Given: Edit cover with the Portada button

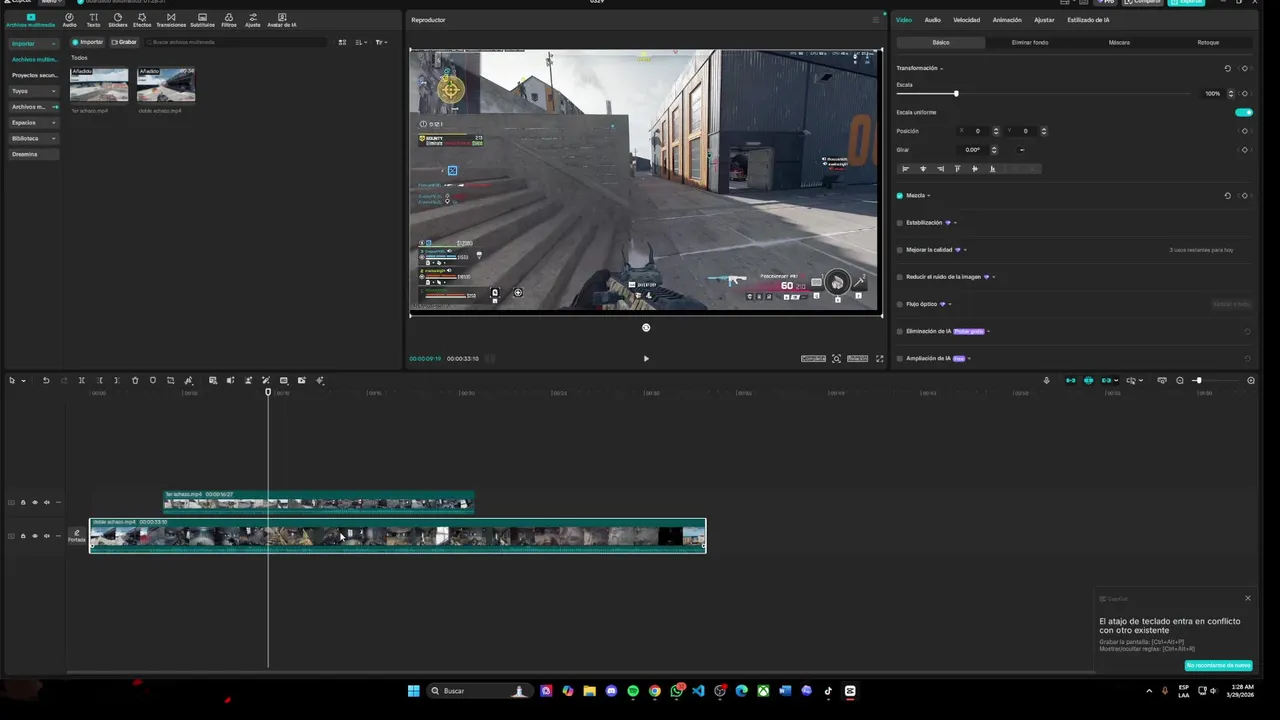Looking at the screenshot, I should (77, 536).
